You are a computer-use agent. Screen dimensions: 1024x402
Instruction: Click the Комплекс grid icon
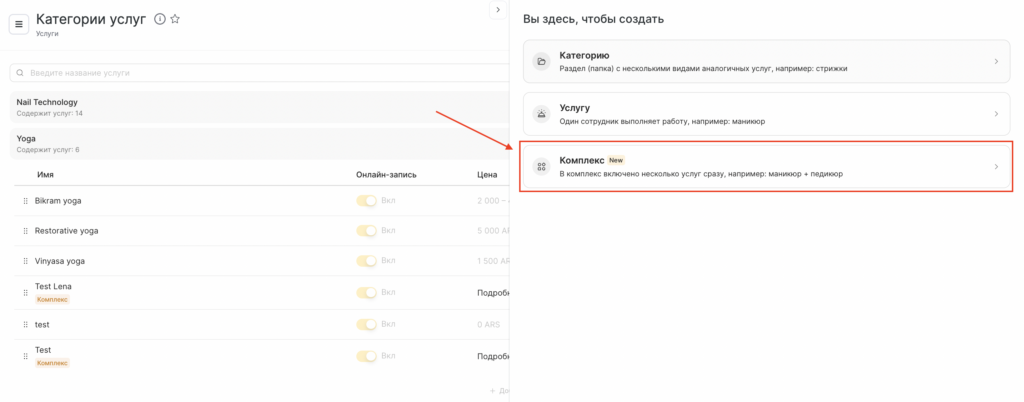tap(541, 167)
